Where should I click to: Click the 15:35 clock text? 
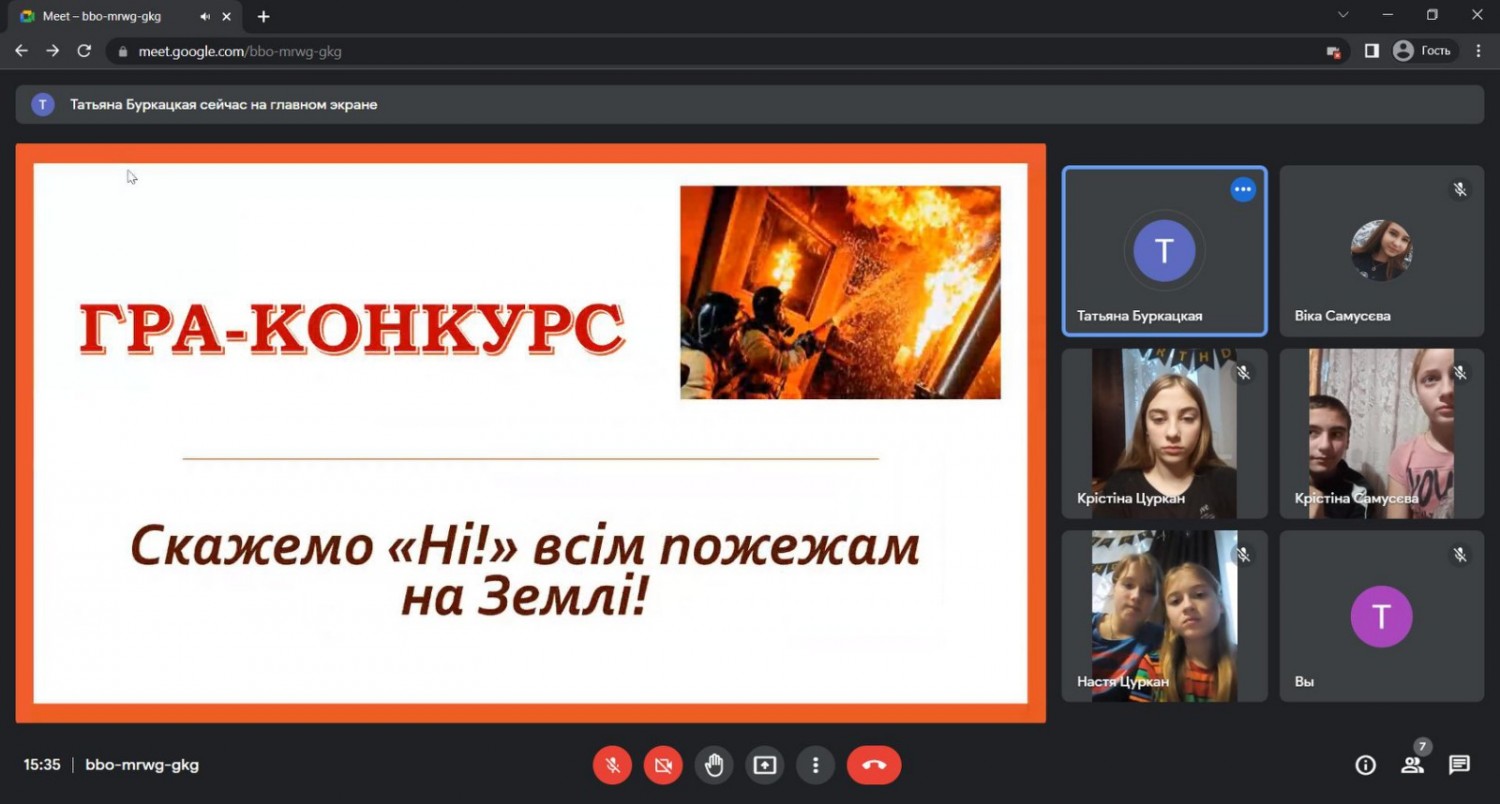click(x=42, y=765)
